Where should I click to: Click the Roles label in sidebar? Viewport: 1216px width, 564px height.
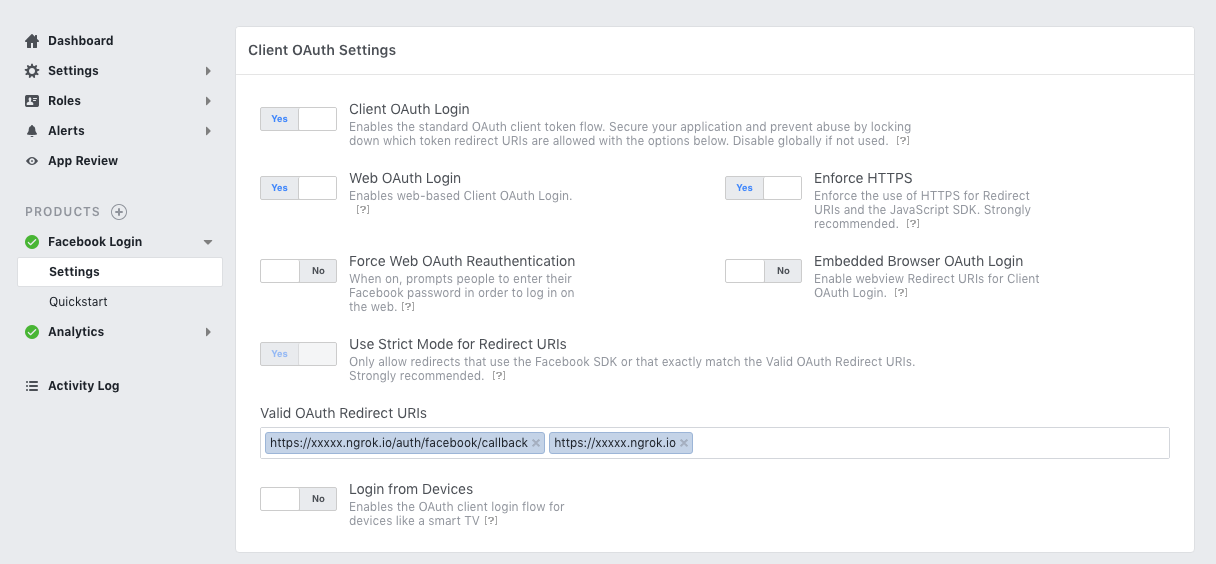(64, 101)
